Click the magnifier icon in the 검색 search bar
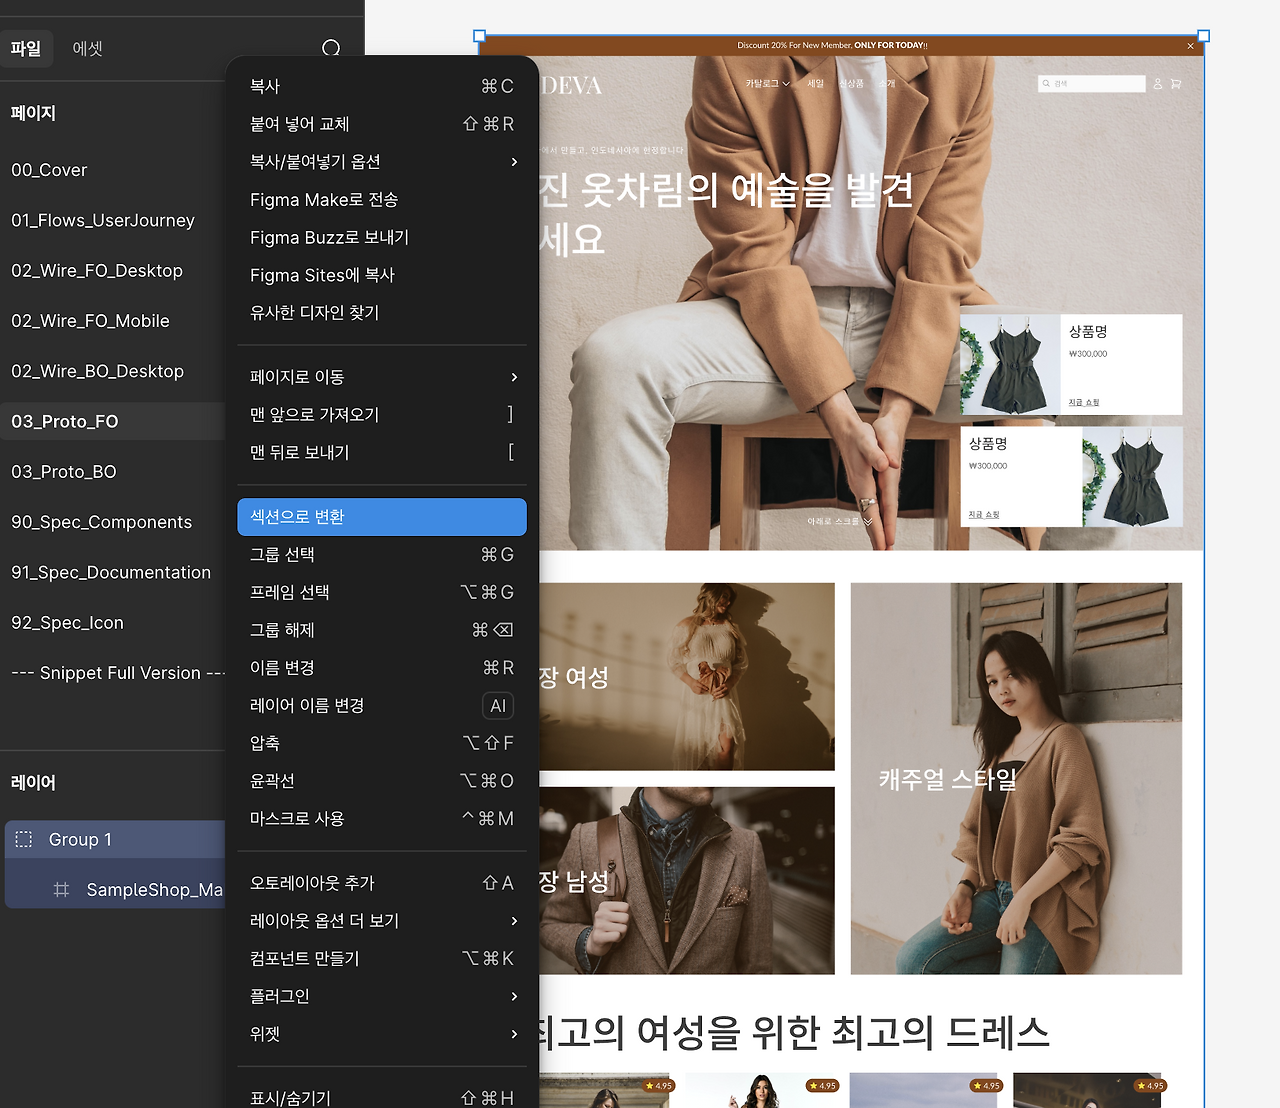This screenshot has width=1280, height=1108. pos(1046,83)
